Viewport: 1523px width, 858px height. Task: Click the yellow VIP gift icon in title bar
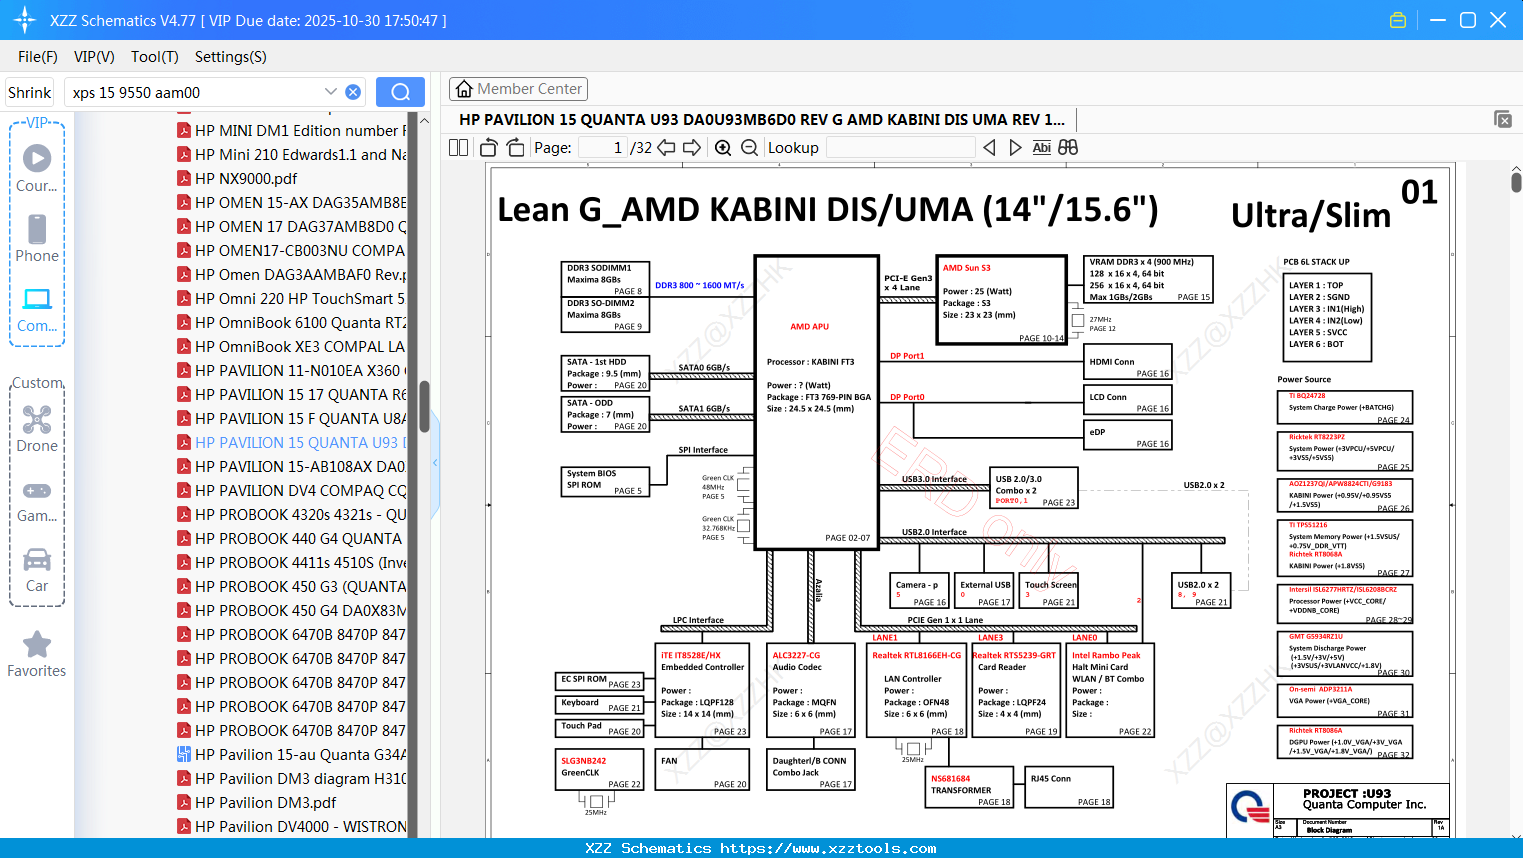click(x=1398, y=20)
